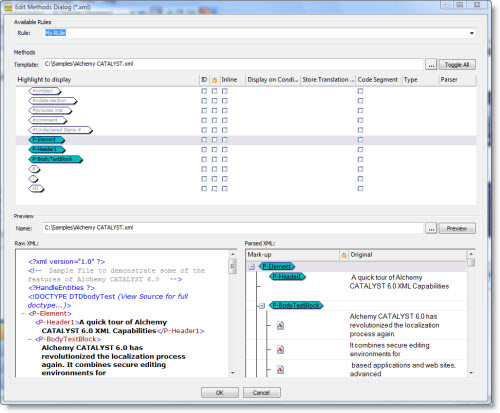Check Code Segment box for #cdata-section

tap(360, 101)
